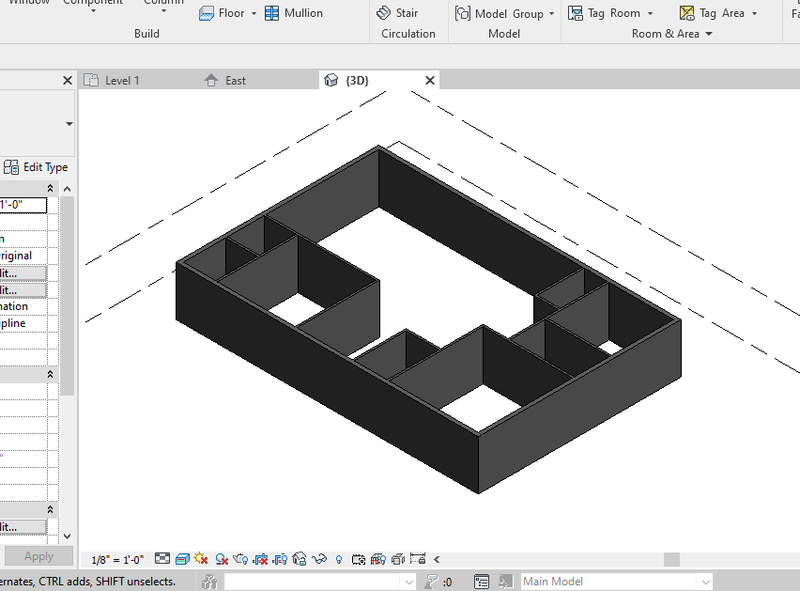Click the 3D view house icon on tab

tap(331, 80)
